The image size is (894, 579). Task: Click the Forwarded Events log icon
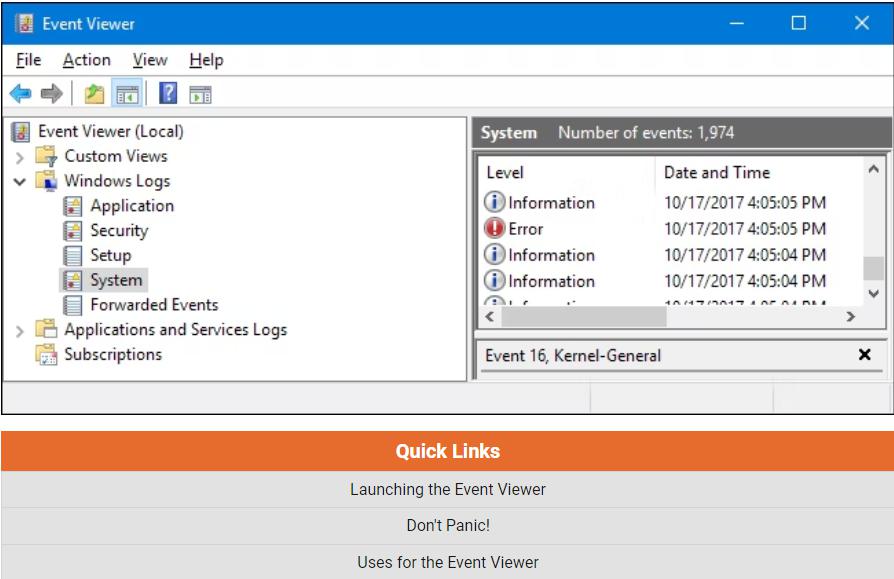[x=72, y=305]
